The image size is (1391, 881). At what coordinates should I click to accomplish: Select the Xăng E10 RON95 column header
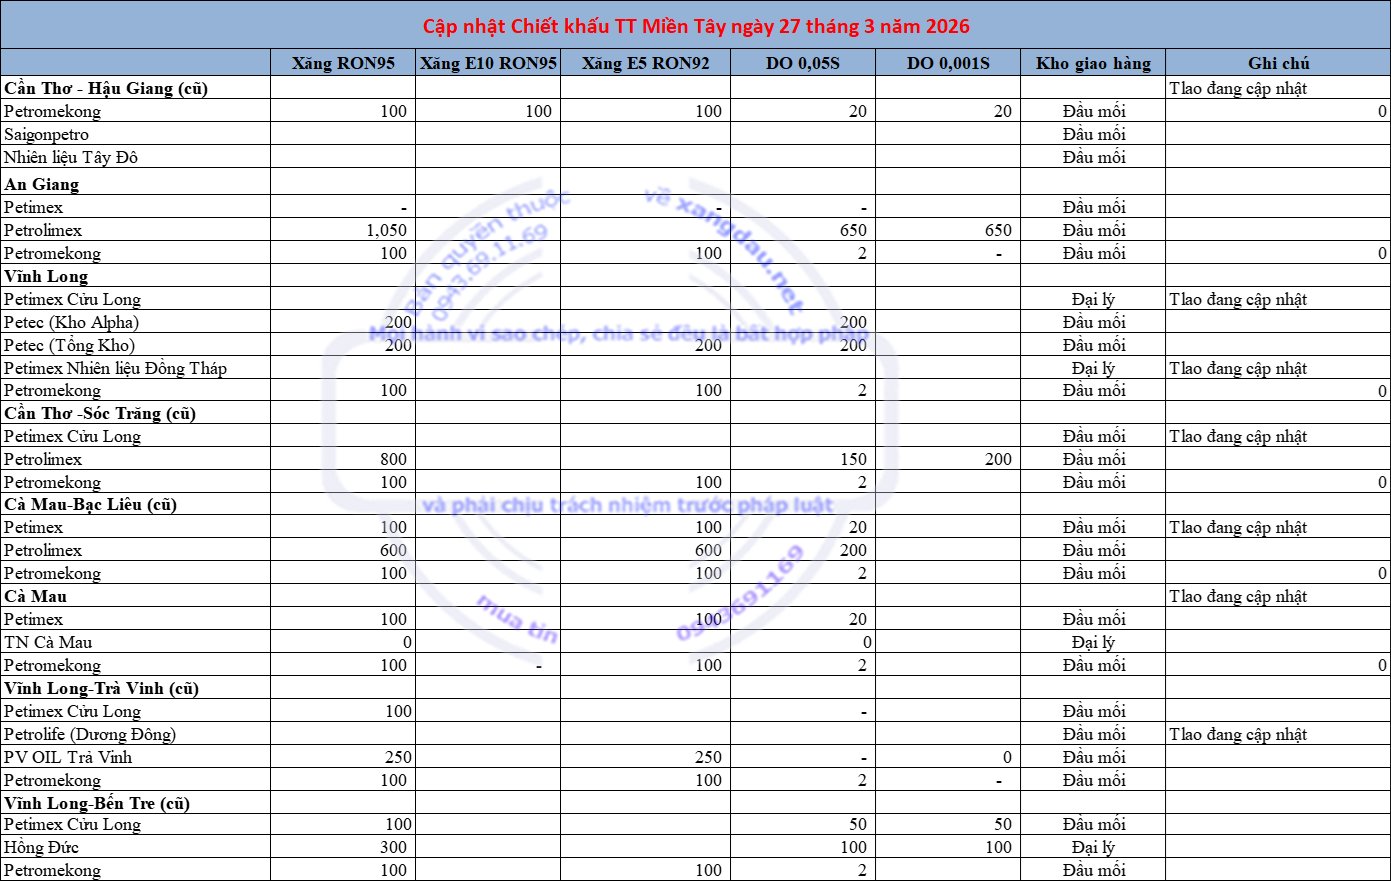(x=488, y=63)
